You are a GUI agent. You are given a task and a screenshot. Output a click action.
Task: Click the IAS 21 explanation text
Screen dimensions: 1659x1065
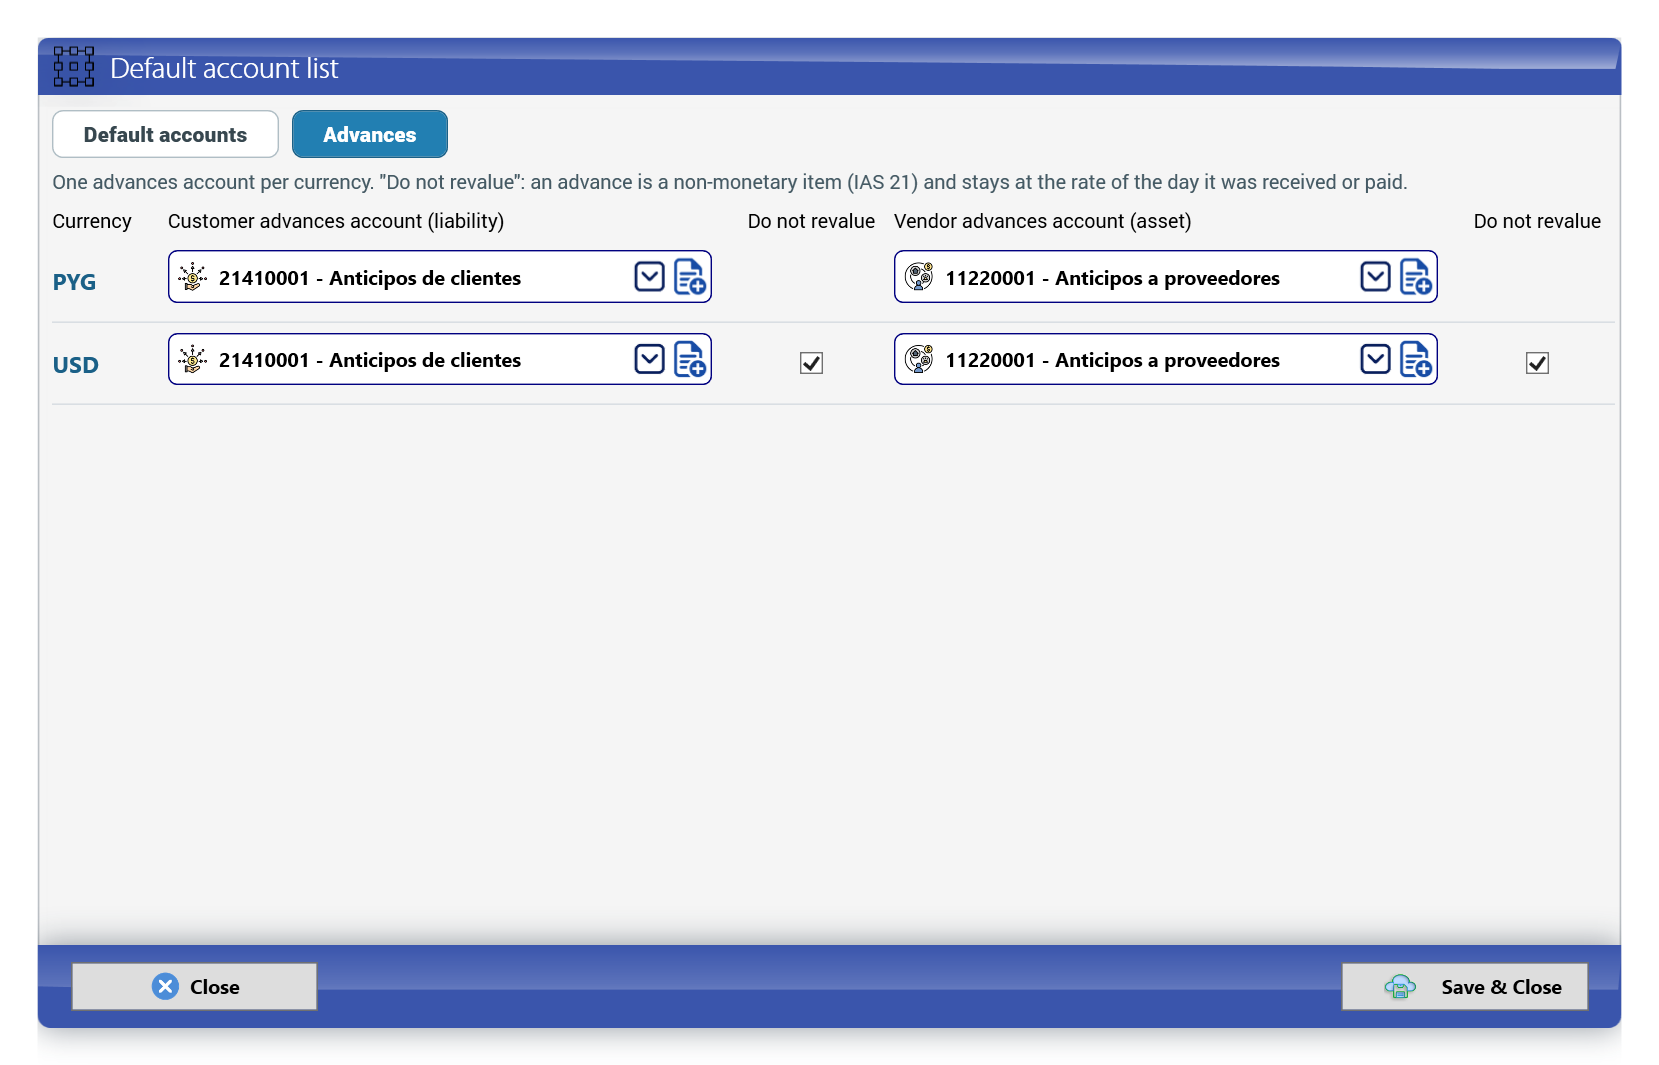tap(730, 182)
